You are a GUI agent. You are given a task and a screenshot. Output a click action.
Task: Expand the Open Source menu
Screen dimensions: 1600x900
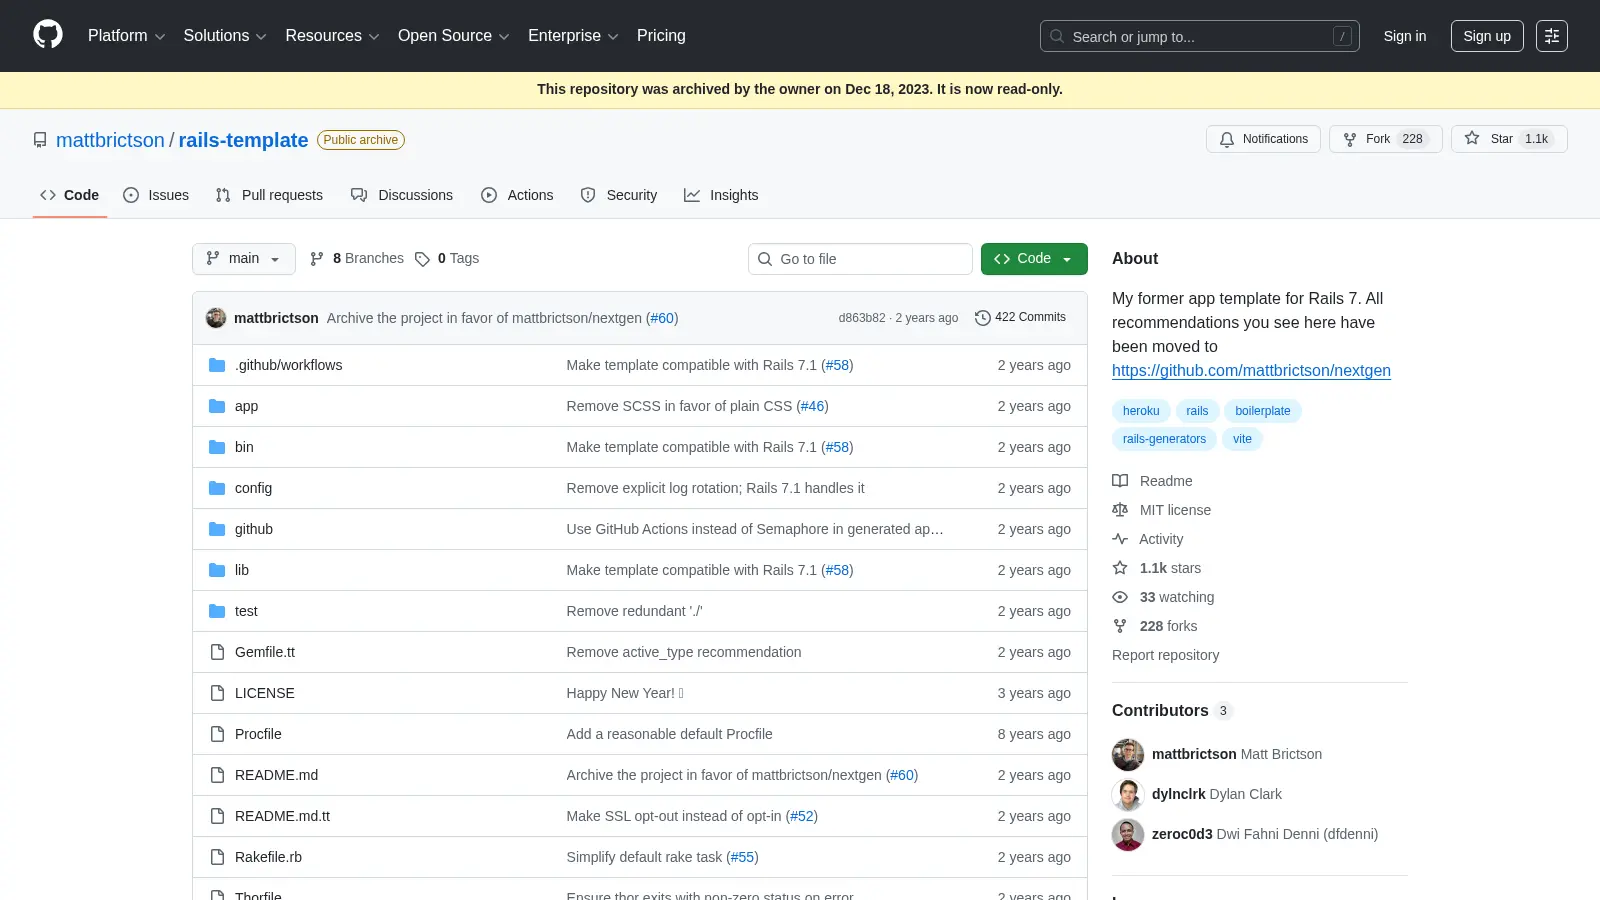(x=454, y=36)
